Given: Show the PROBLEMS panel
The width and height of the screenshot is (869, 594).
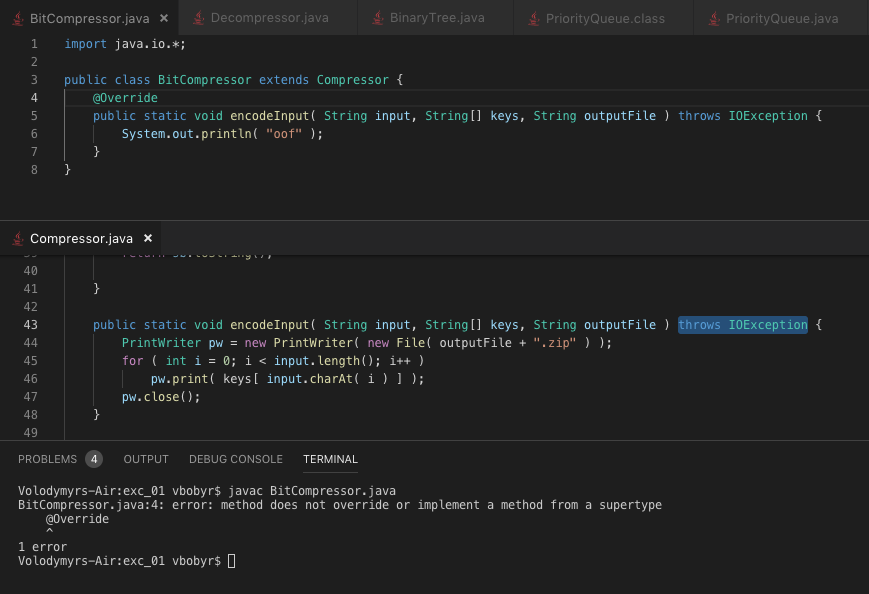Looking at the screenshot, I should 47,459.
